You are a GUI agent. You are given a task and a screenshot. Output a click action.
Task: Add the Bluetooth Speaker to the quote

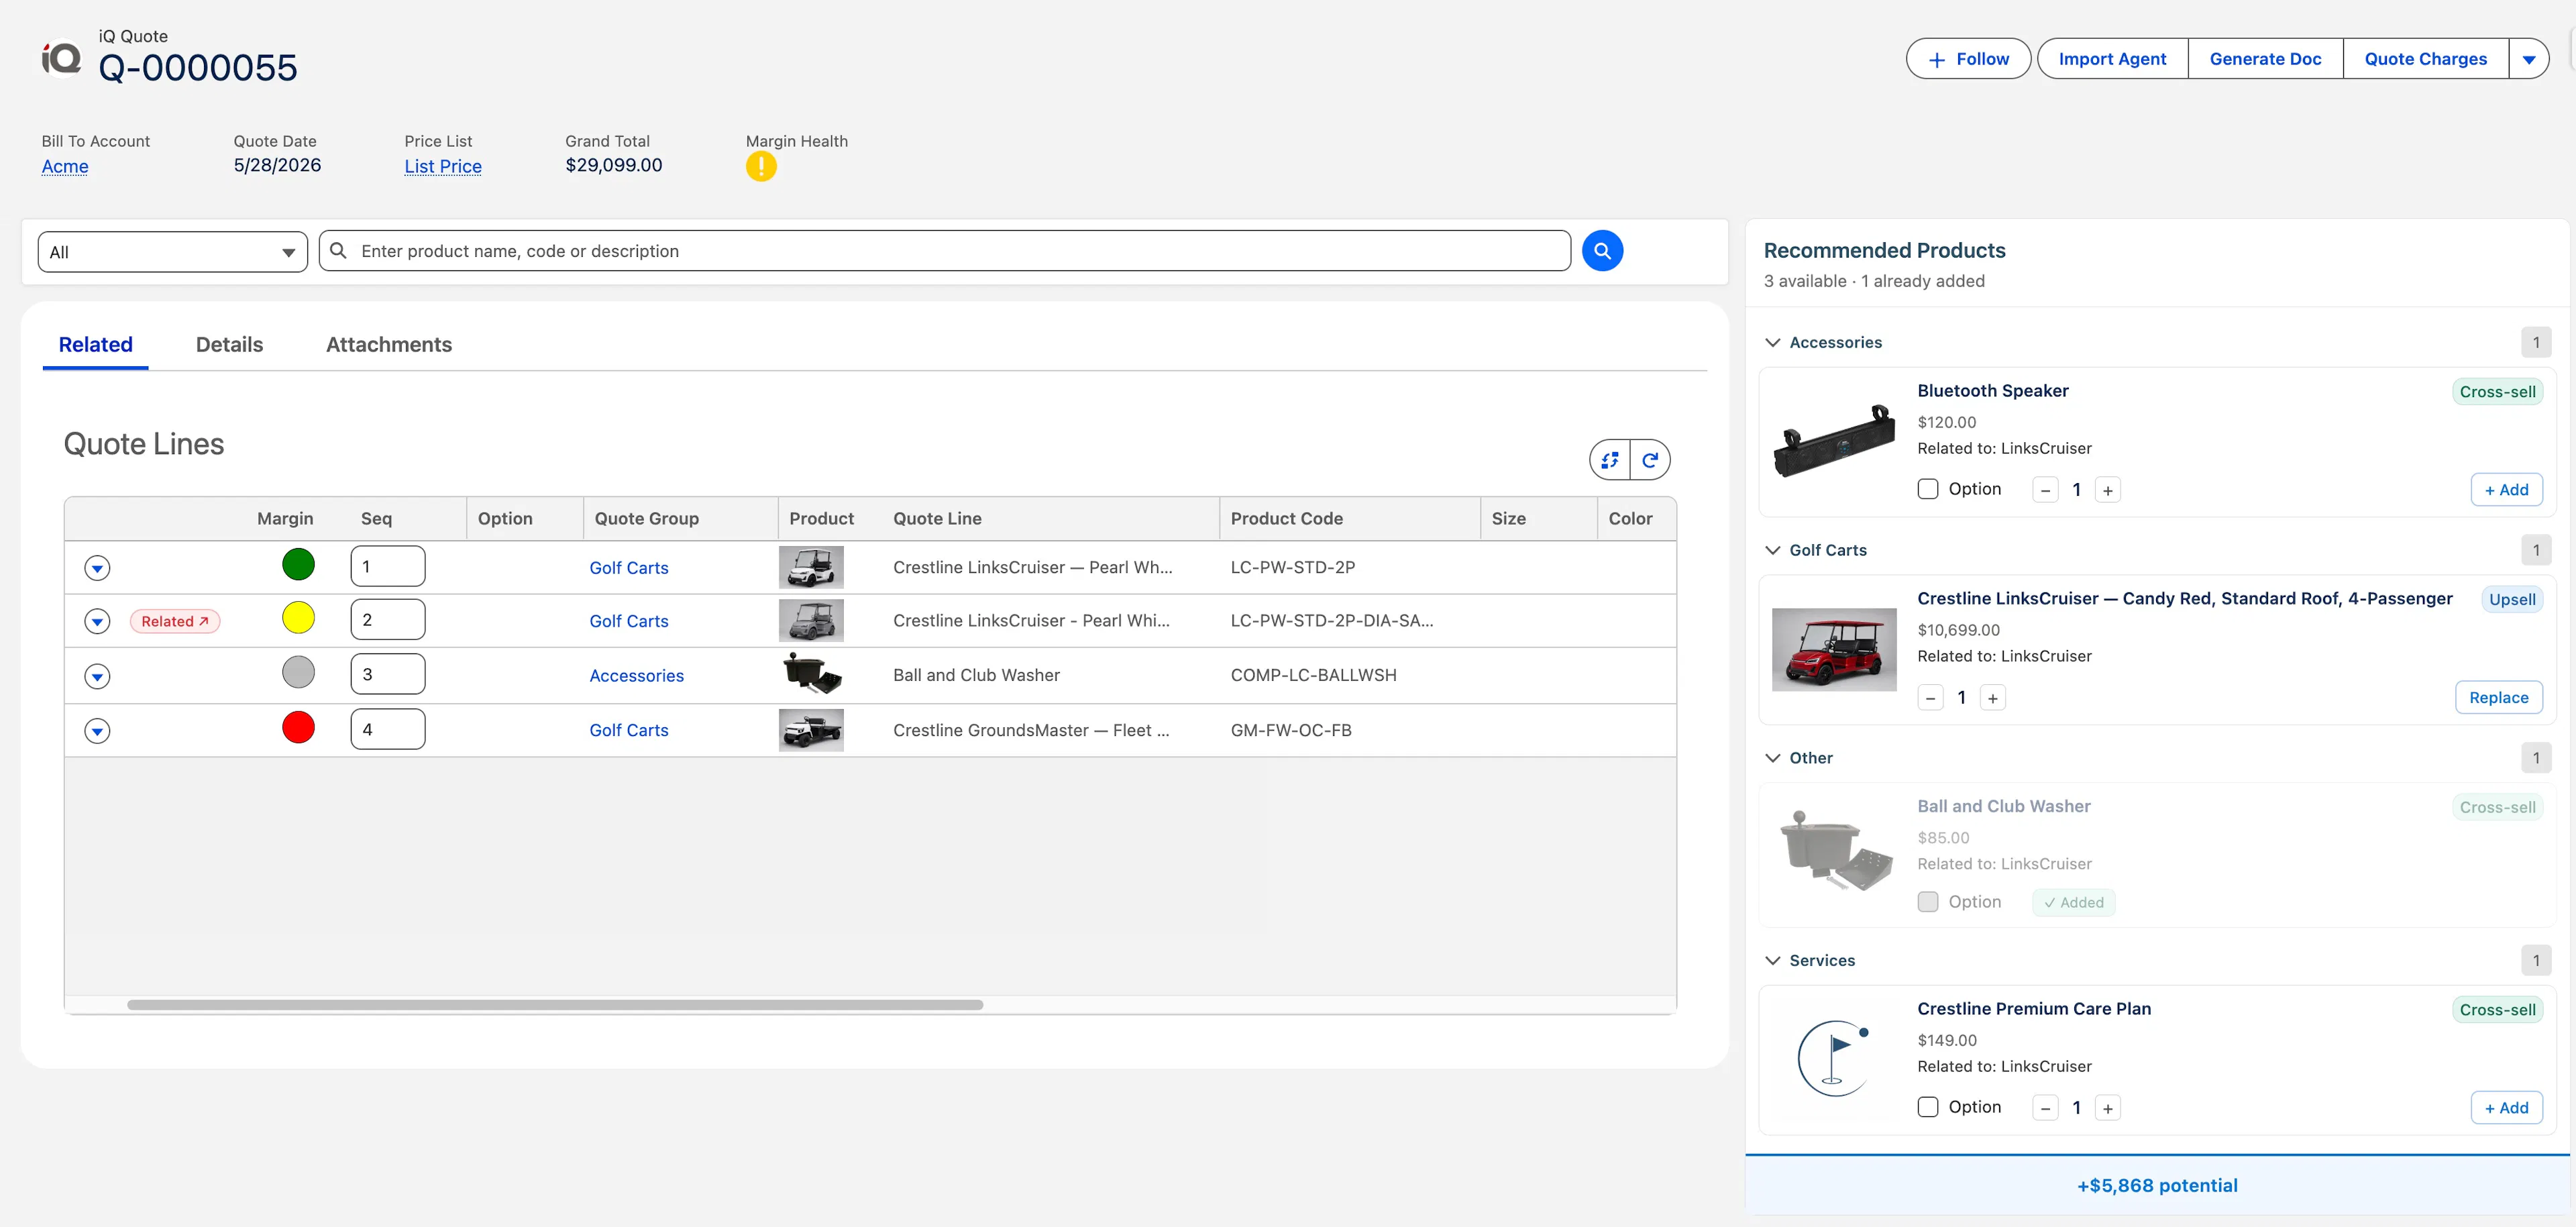[x=2506, y=490]
